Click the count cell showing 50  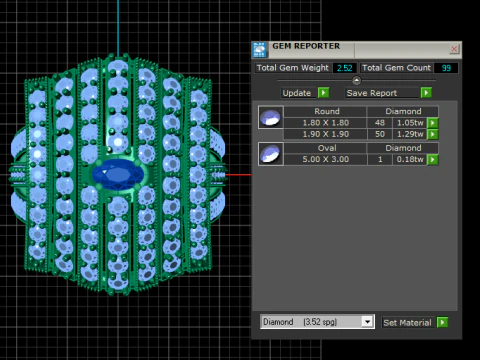[x=380, y=134]
